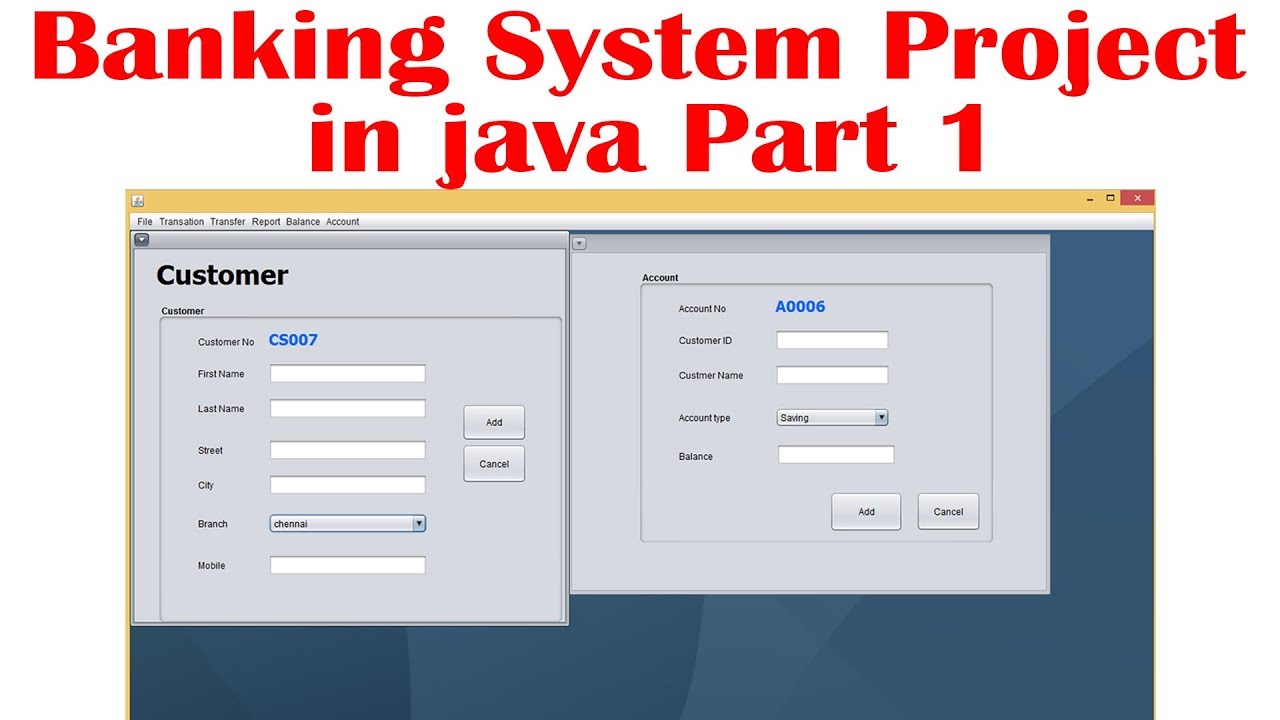Open the Balance menu
Image resolution: width=1280 pixels, height=720 pixels.
[303, 222]
